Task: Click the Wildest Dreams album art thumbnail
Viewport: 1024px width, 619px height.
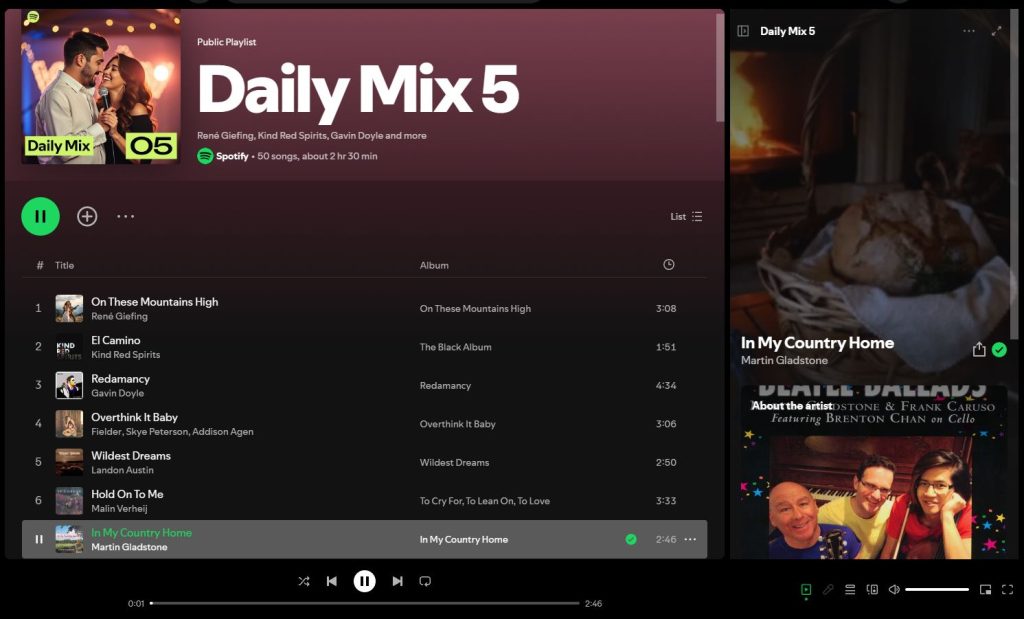Action: click(x=69, y=462)
